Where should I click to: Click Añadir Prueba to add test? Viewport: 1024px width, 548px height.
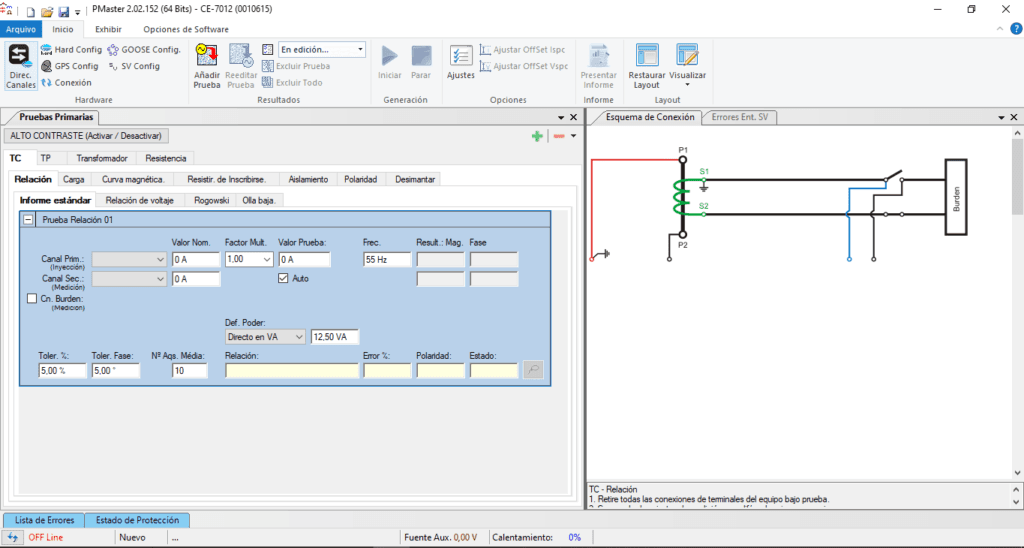click(x=207, y=66)
